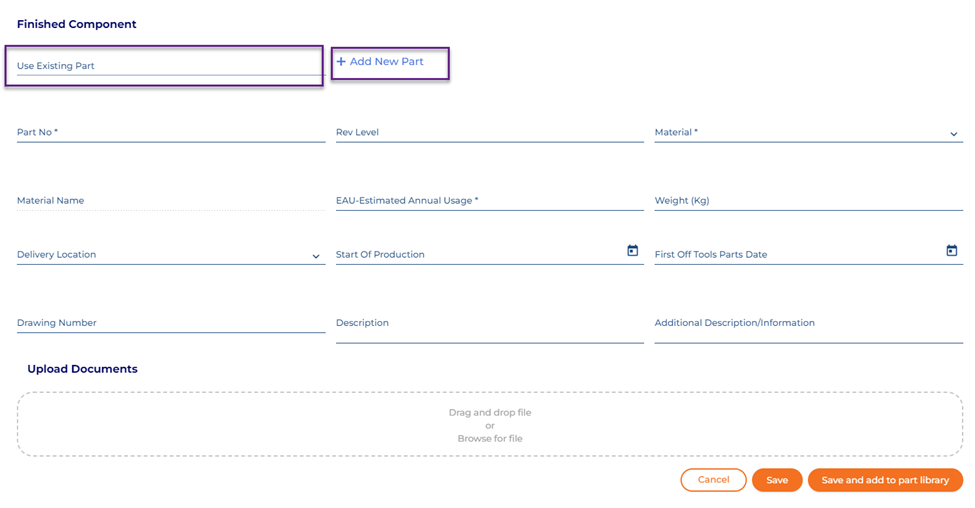Open Start Of Production calendar picker
Screen dimensions: 975x508
coord(632,251)
